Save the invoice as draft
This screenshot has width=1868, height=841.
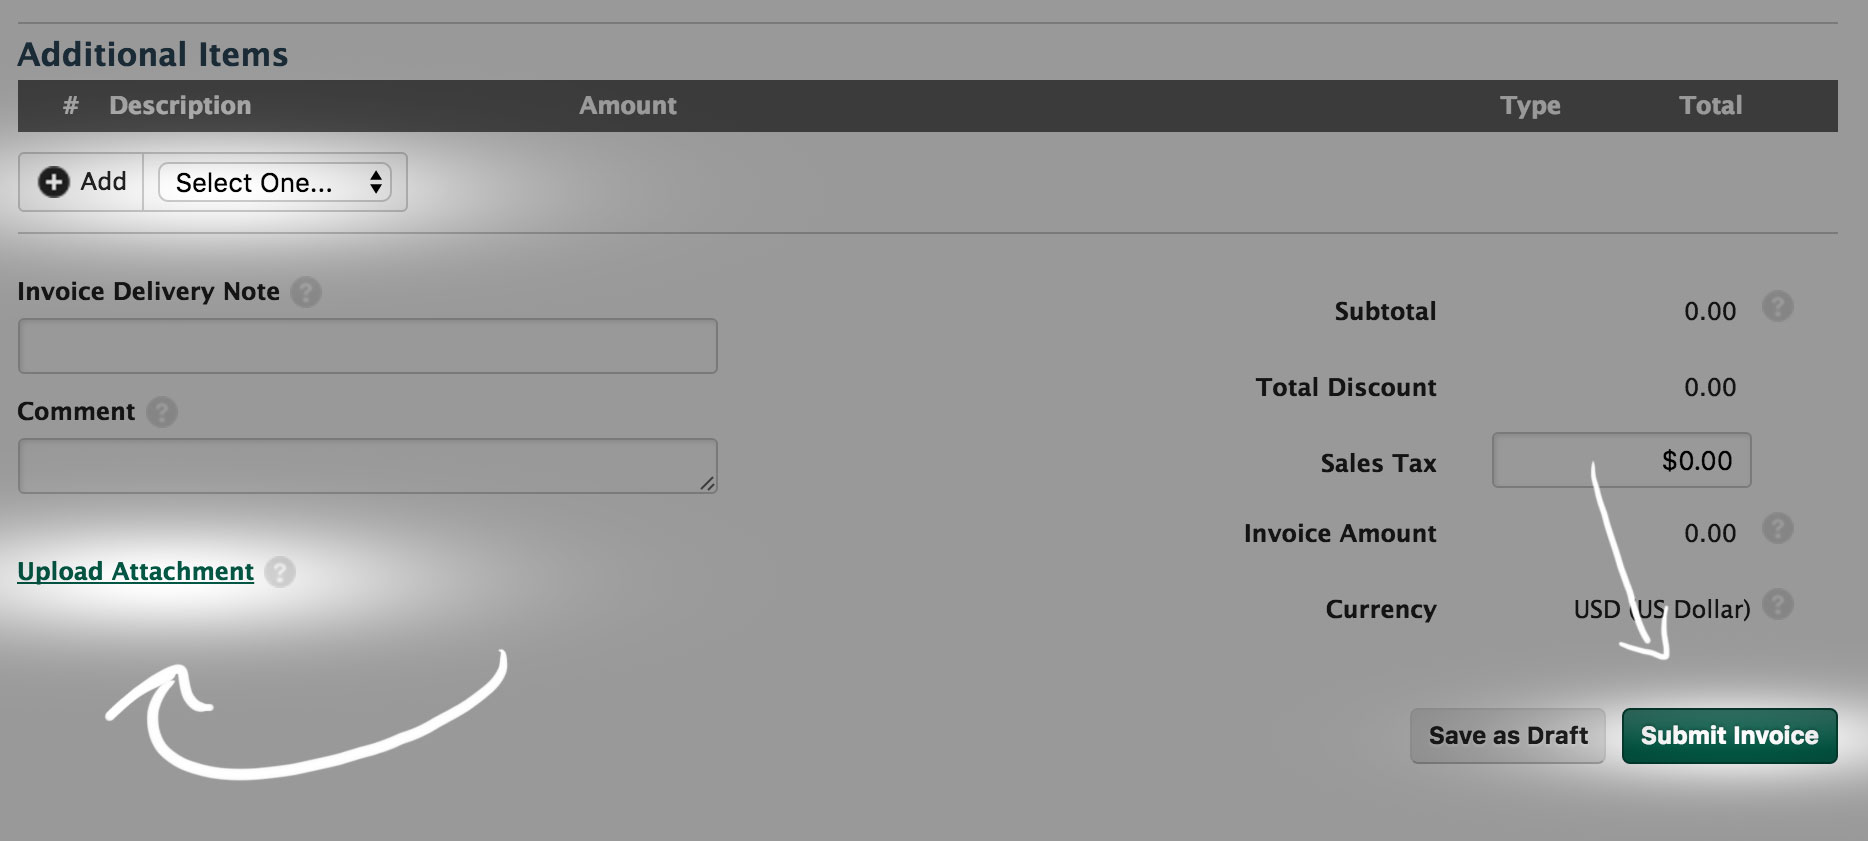[x=1507, y=736]
